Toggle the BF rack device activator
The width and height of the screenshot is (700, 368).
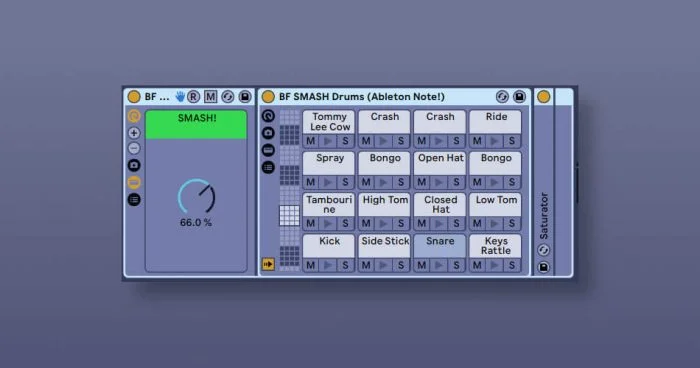(x=133, y=96)
